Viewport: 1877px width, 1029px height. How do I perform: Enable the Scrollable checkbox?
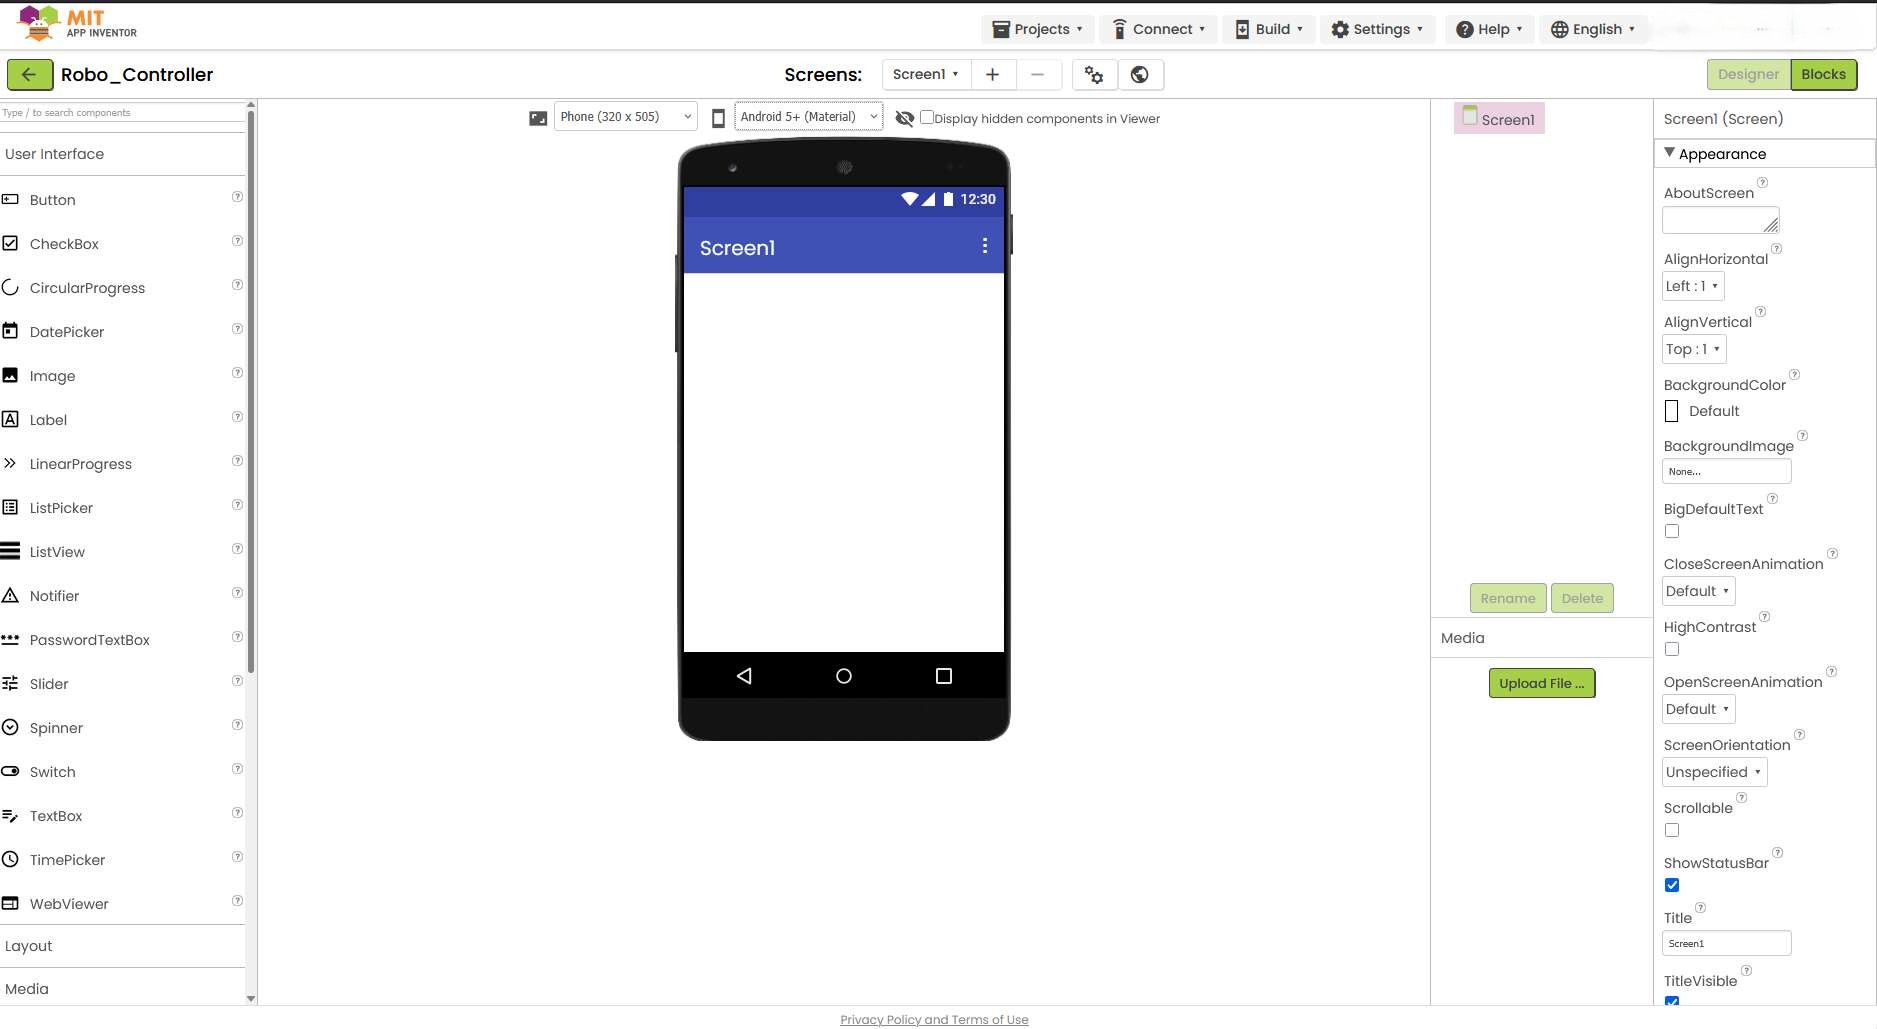point(1671,830)
